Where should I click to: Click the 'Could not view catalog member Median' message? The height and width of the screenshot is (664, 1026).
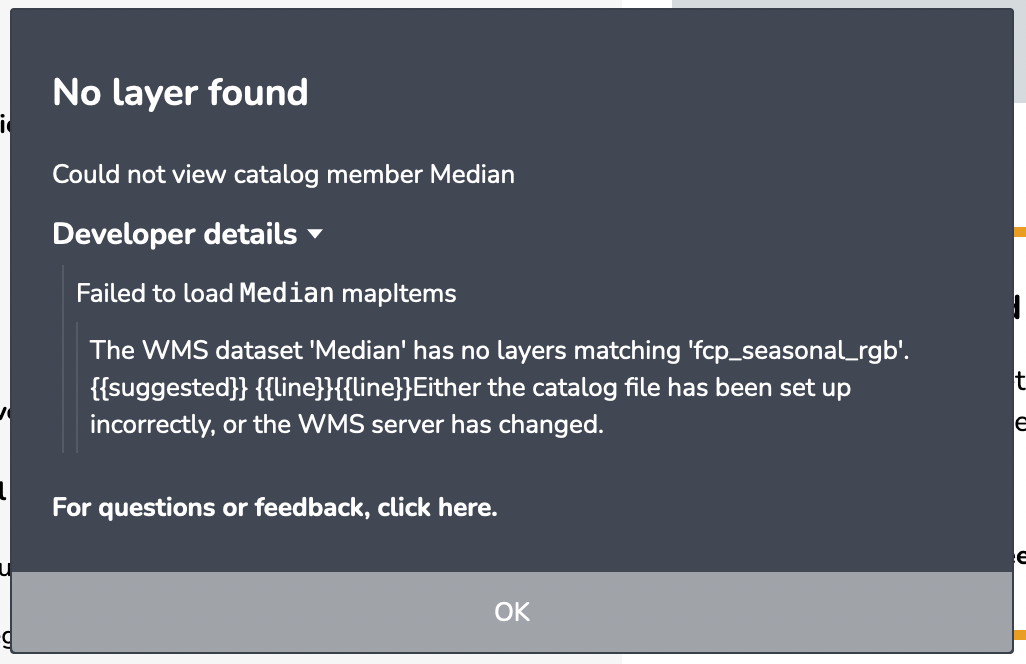point(284,174)
